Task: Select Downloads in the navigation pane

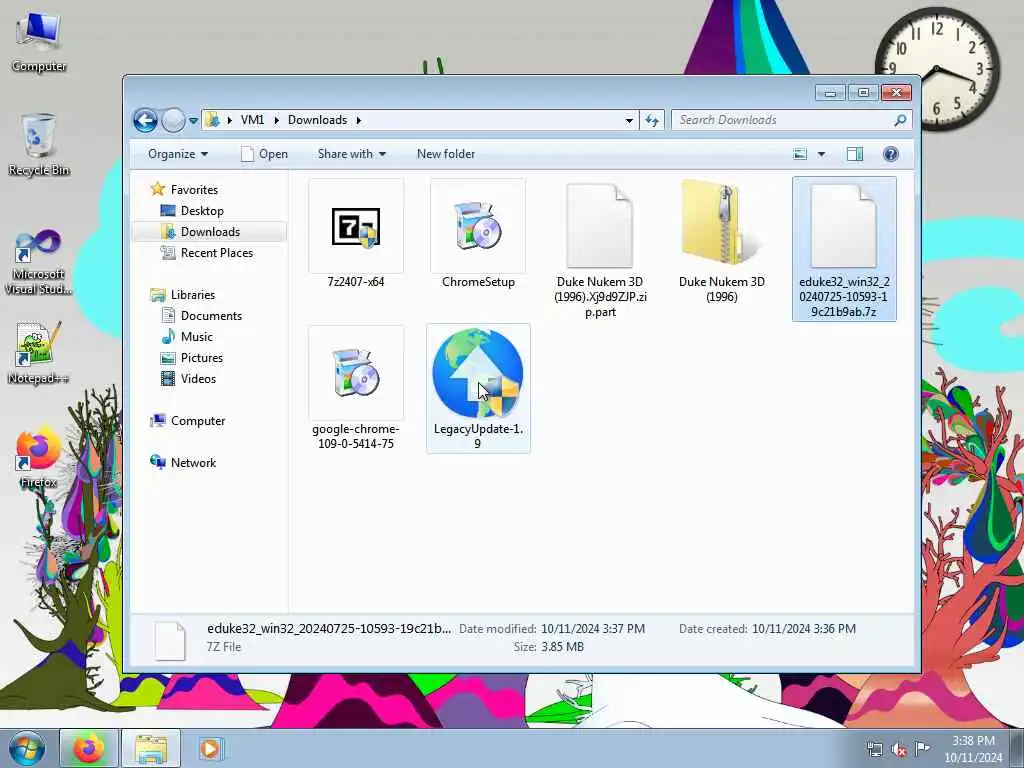Action: click(x=210, y=232)
